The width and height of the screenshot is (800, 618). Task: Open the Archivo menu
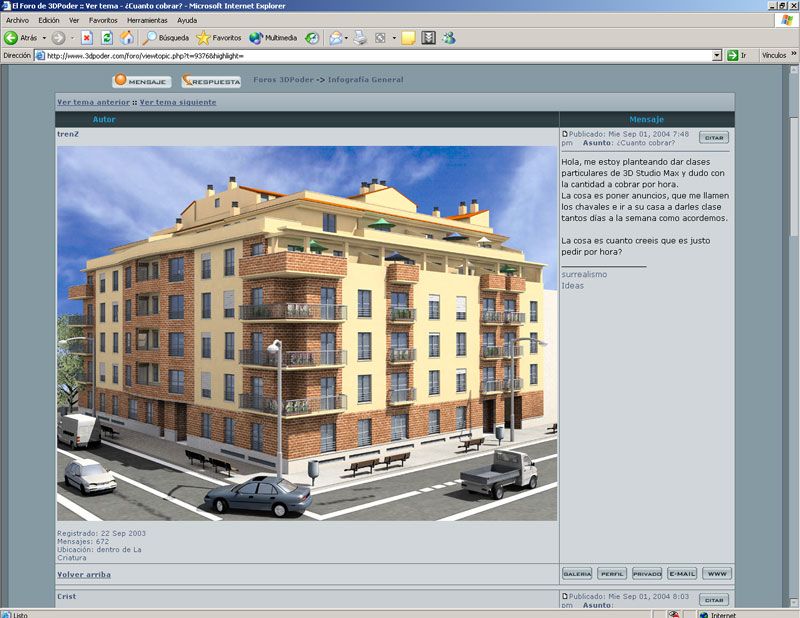coord(17,20)
